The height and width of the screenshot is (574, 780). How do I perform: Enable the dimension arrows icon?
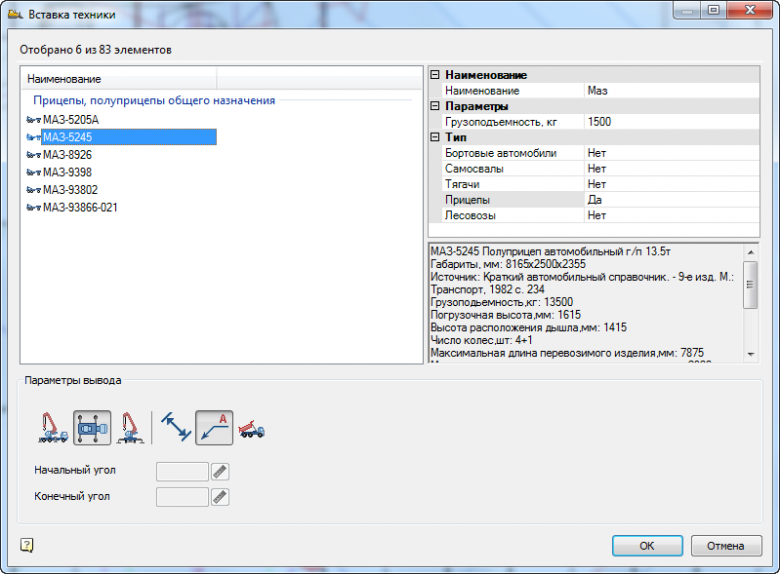click(x=176, y=428)
